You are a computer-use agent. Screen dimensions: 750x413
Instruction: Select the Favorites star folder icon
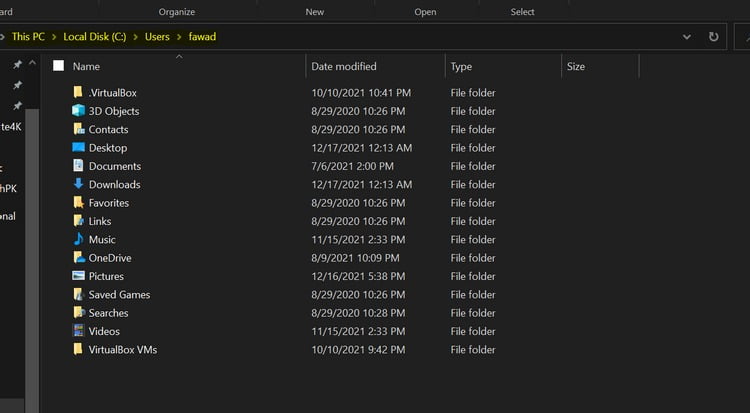(x=78, y=202)
